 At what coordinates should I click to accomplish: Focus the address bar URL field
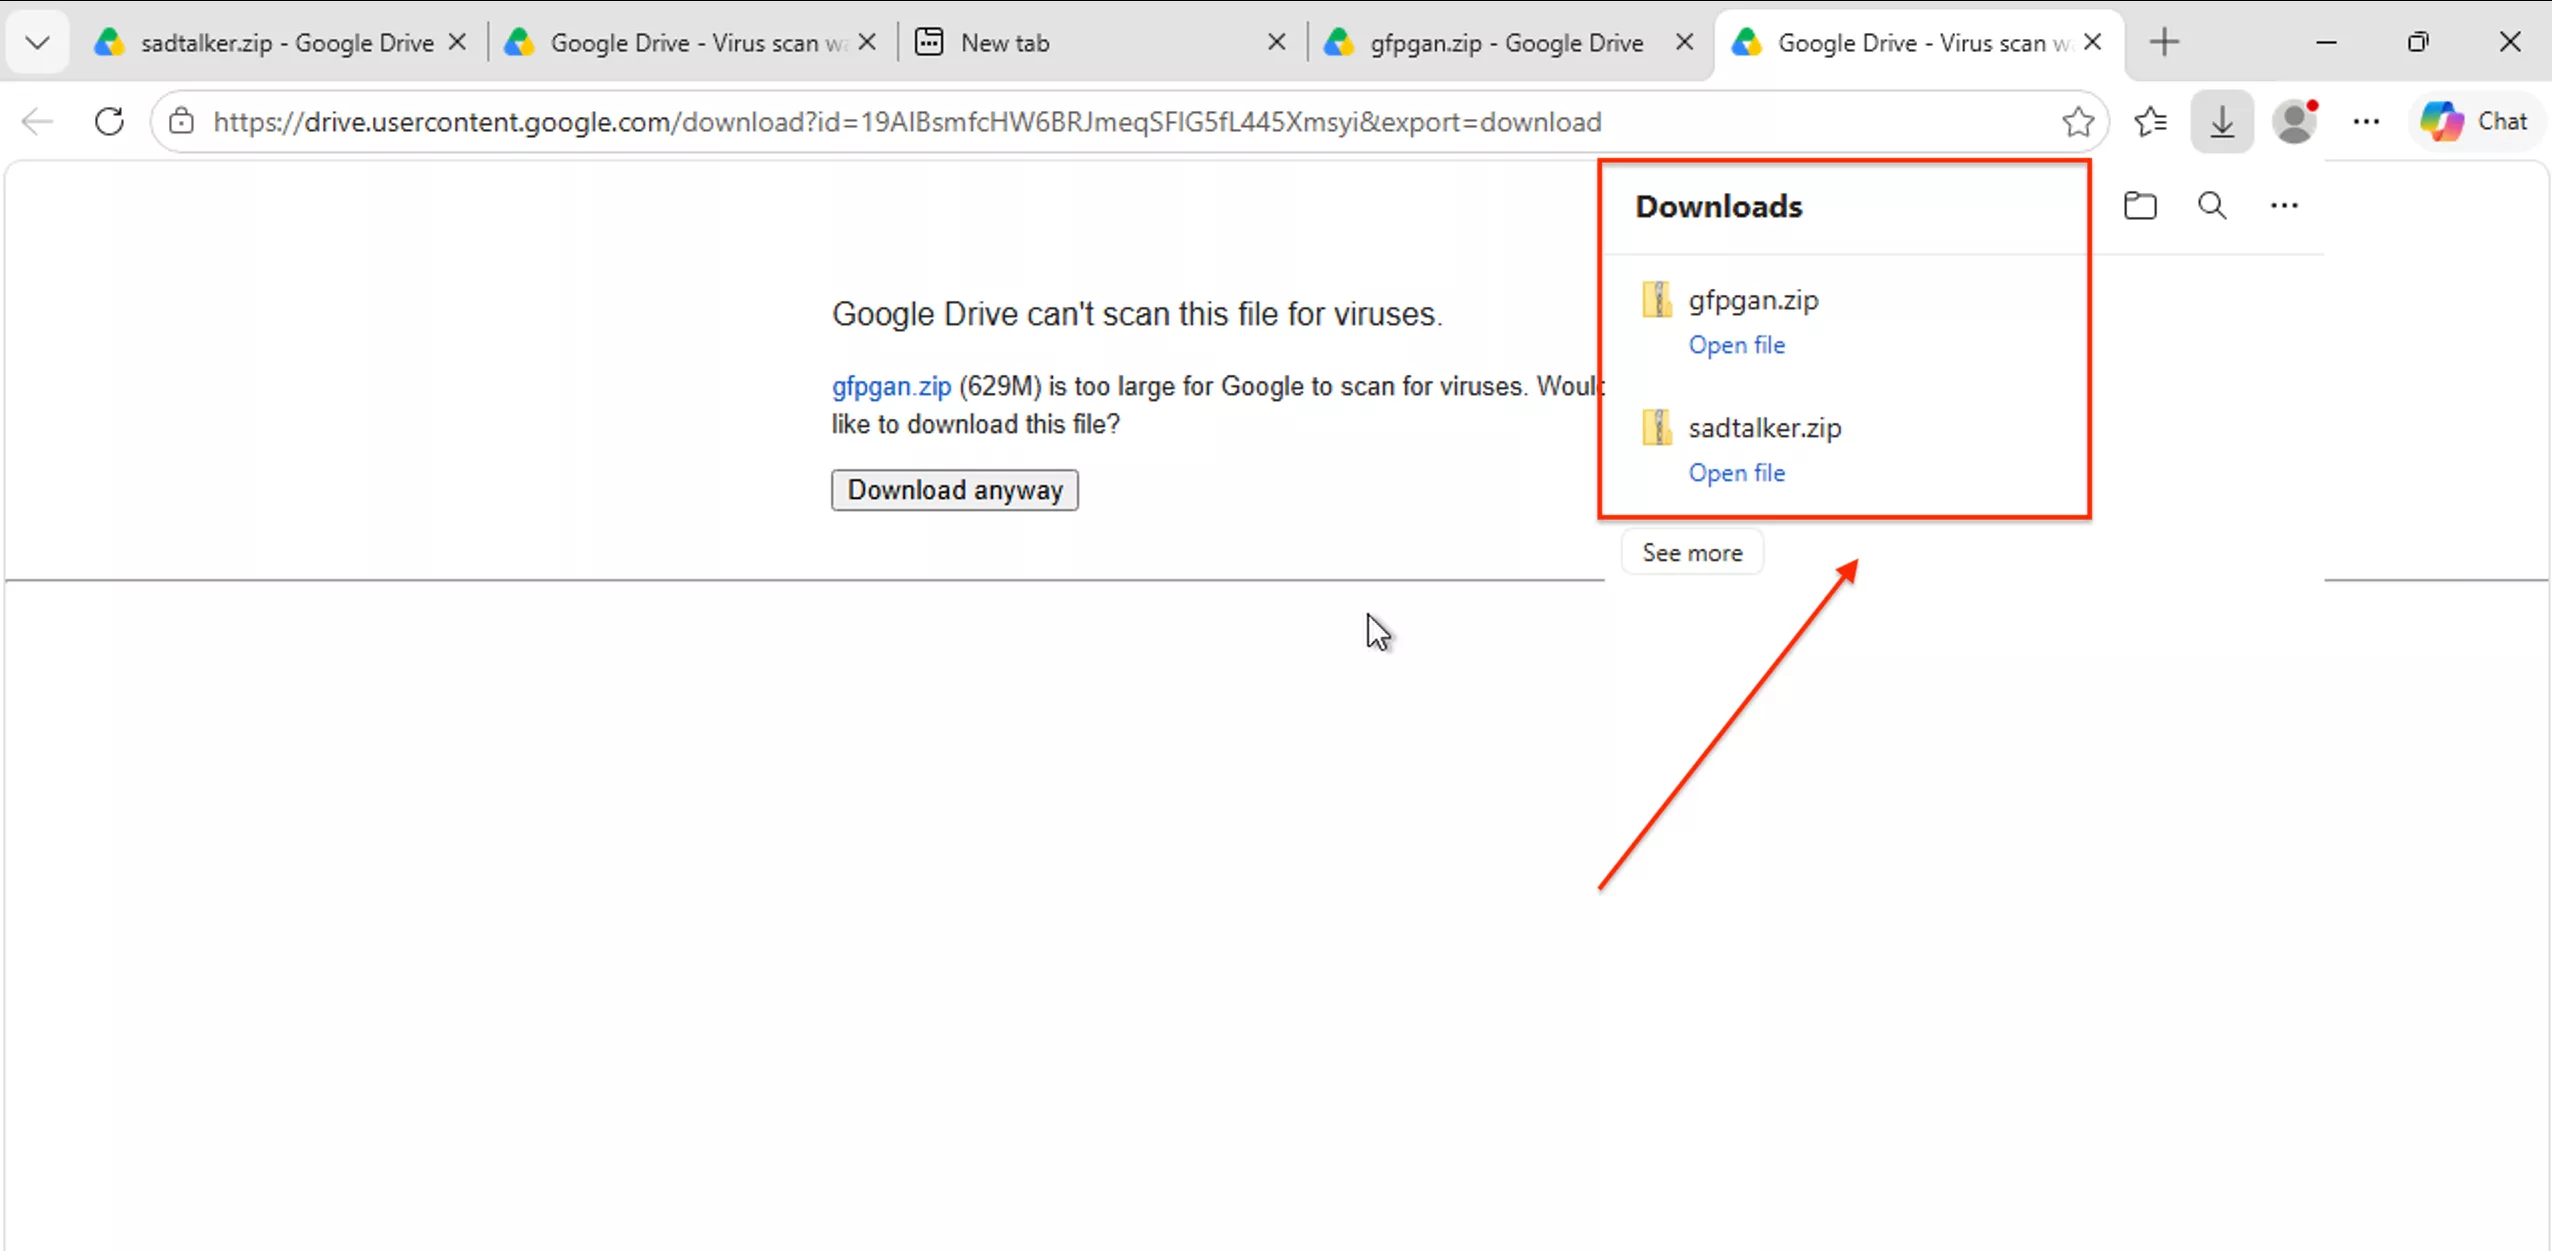(x=1130, y=122)
